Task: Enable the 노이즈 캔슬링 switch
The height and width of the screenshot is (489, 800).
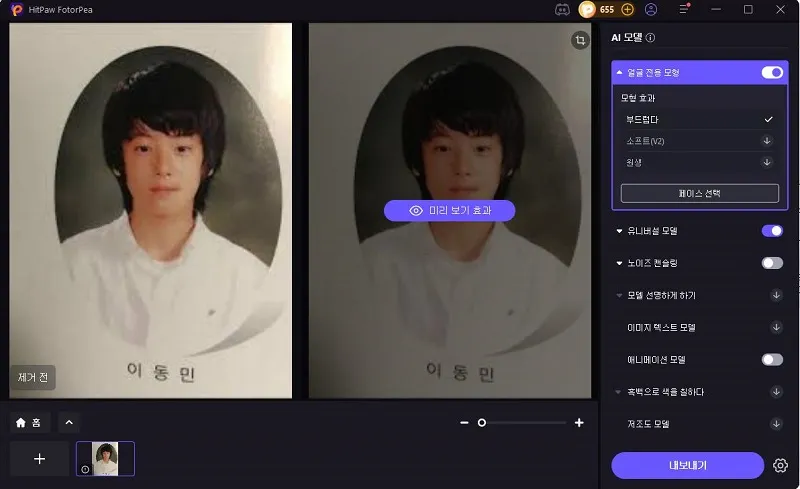Action: click(772, 263)
